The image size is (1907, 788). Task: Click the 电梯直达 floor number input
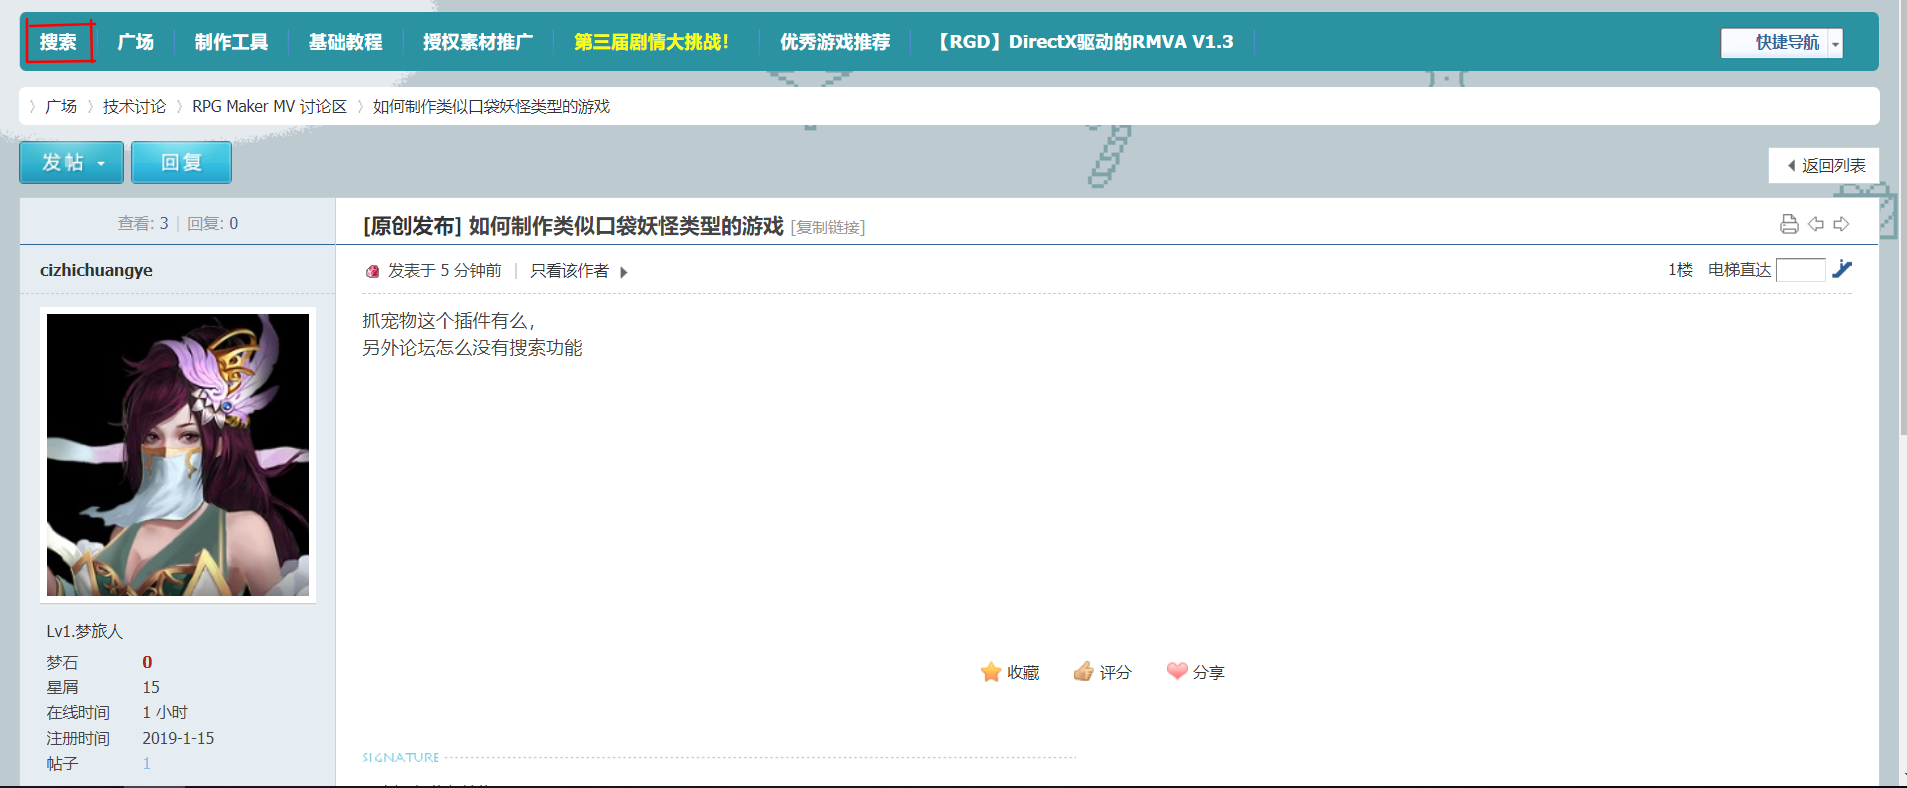click(1801, 270)
